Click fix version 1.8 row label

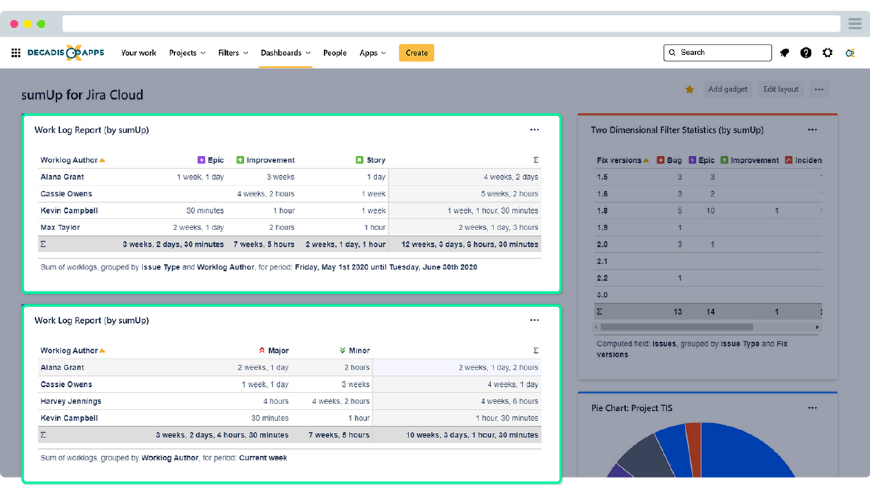[602, 211]
